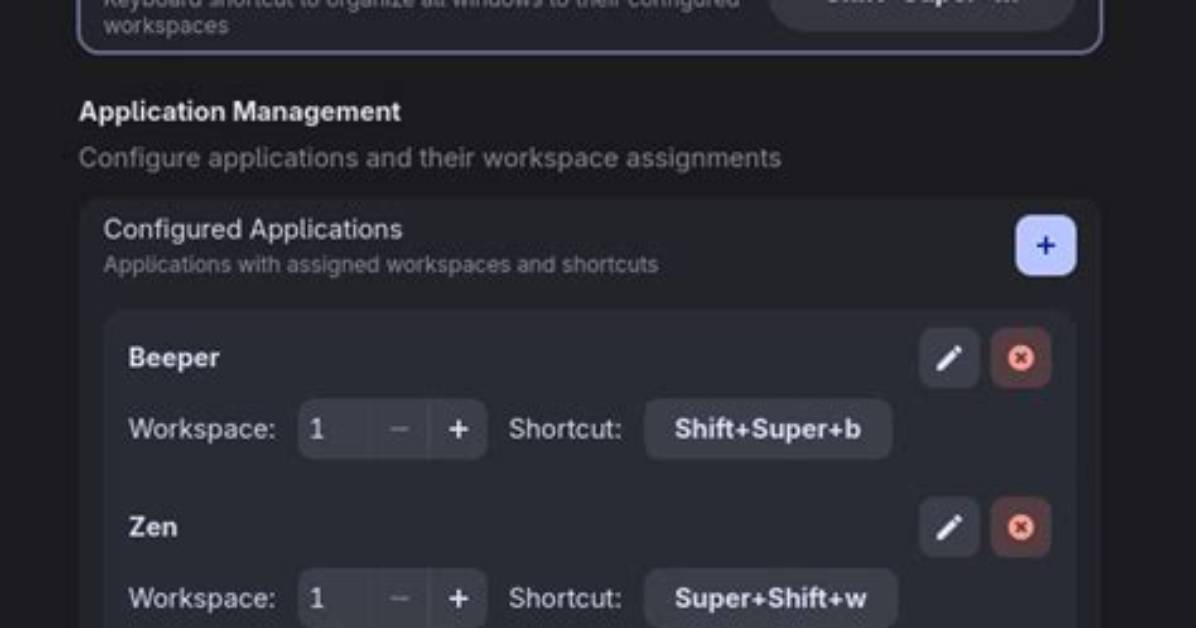The width and height of the screenshot is (1196, 628).
Task: Increase Beeper workspace number
Action: coord(458,429)
